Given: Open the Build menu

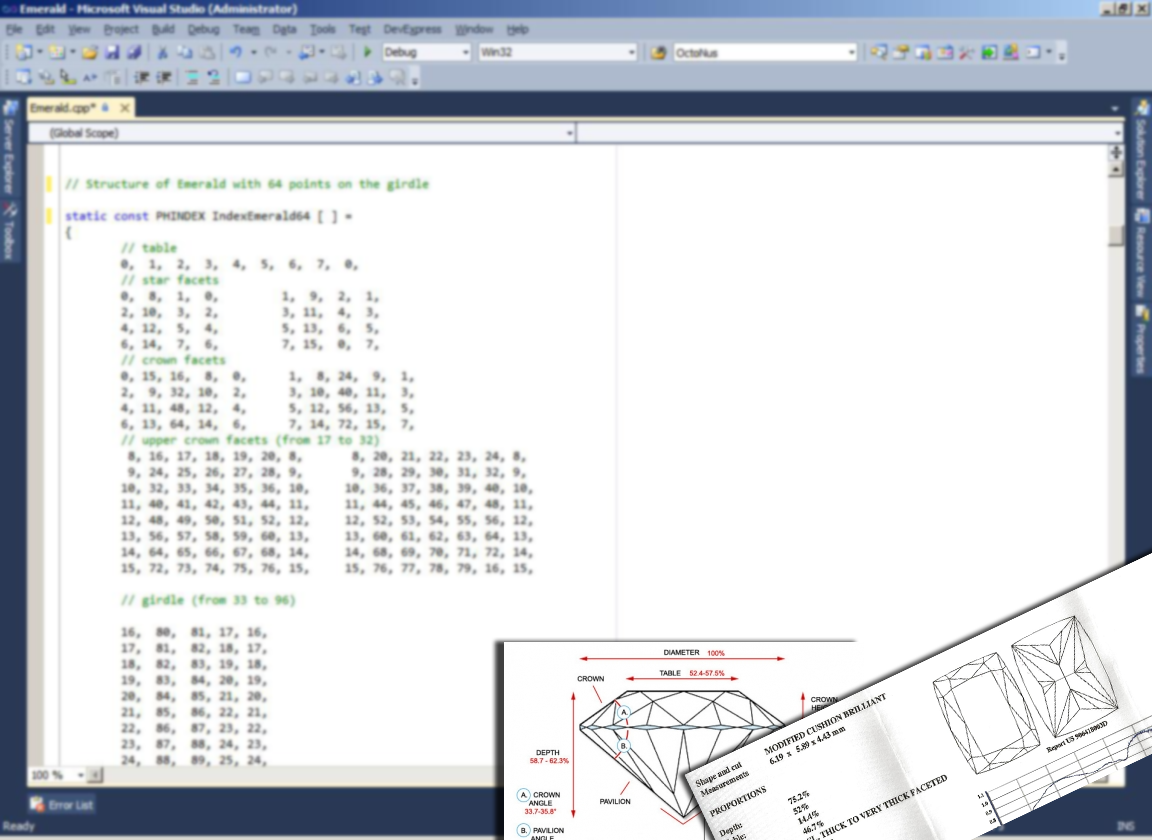Looking at the screenshot, I should [163, 29].
